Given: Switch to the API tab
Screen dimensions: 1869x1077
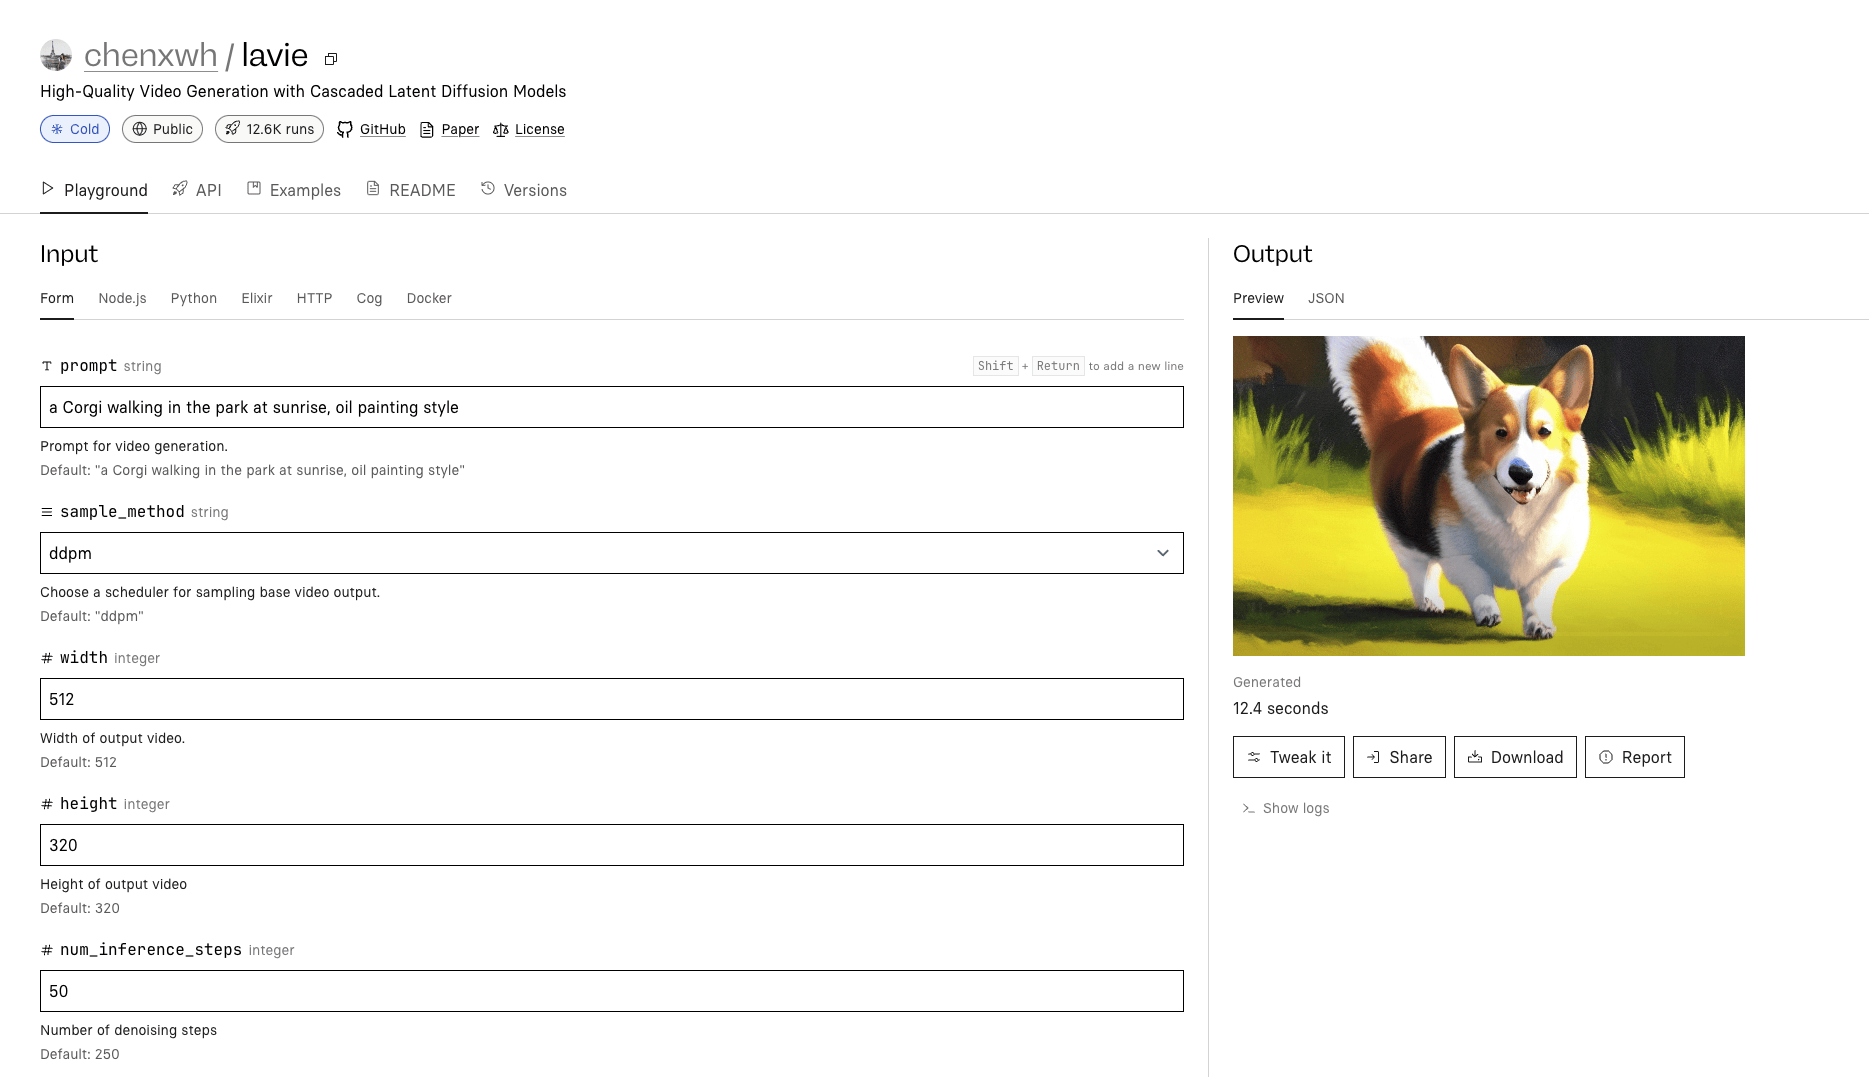Looking at the screenshot, I should point(197,190).
